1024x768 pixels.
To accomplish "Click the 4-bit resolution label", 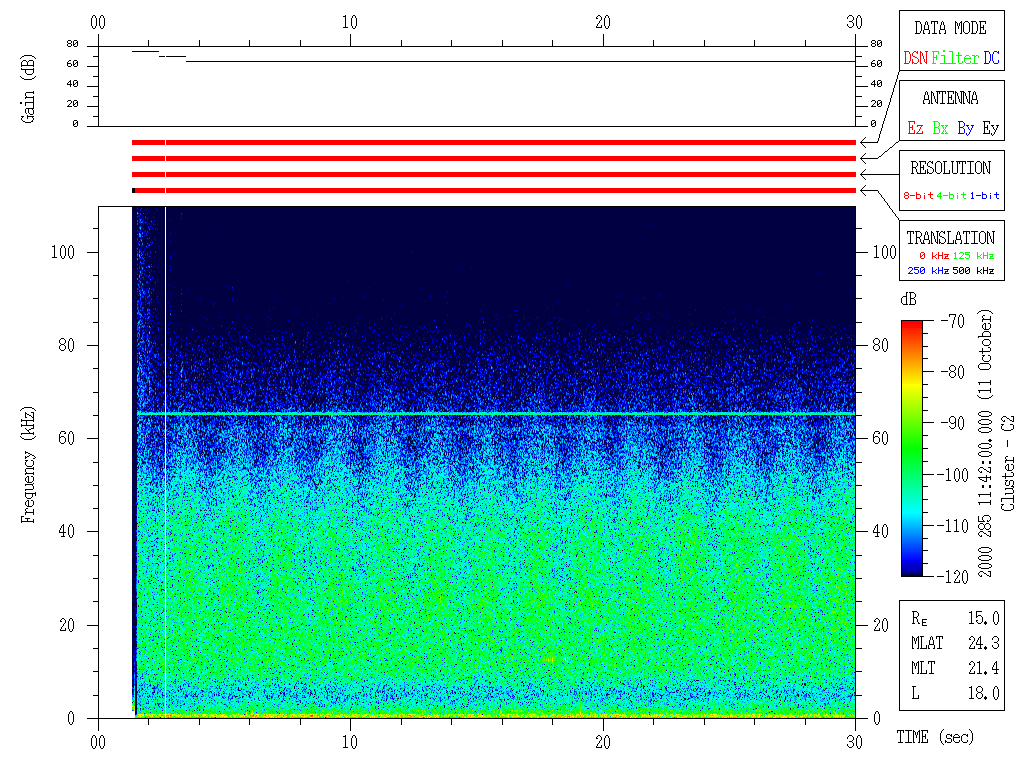I will coord(952,196).
